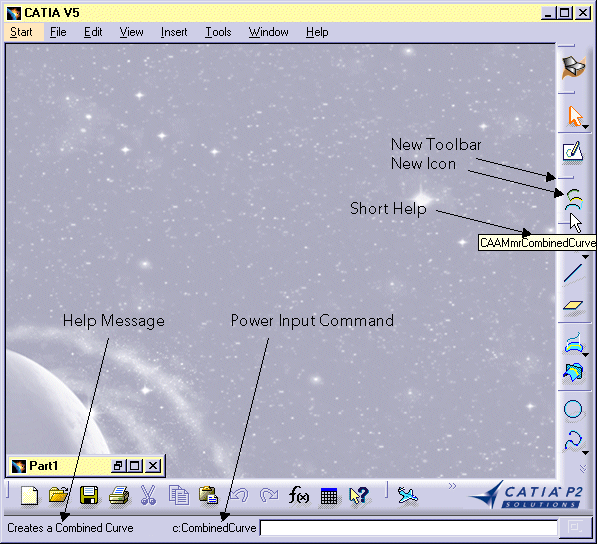Image resolution: width=597 pixels, height=544 pixels.
Task: Select the Line tool icon
Action: (573, 273)
